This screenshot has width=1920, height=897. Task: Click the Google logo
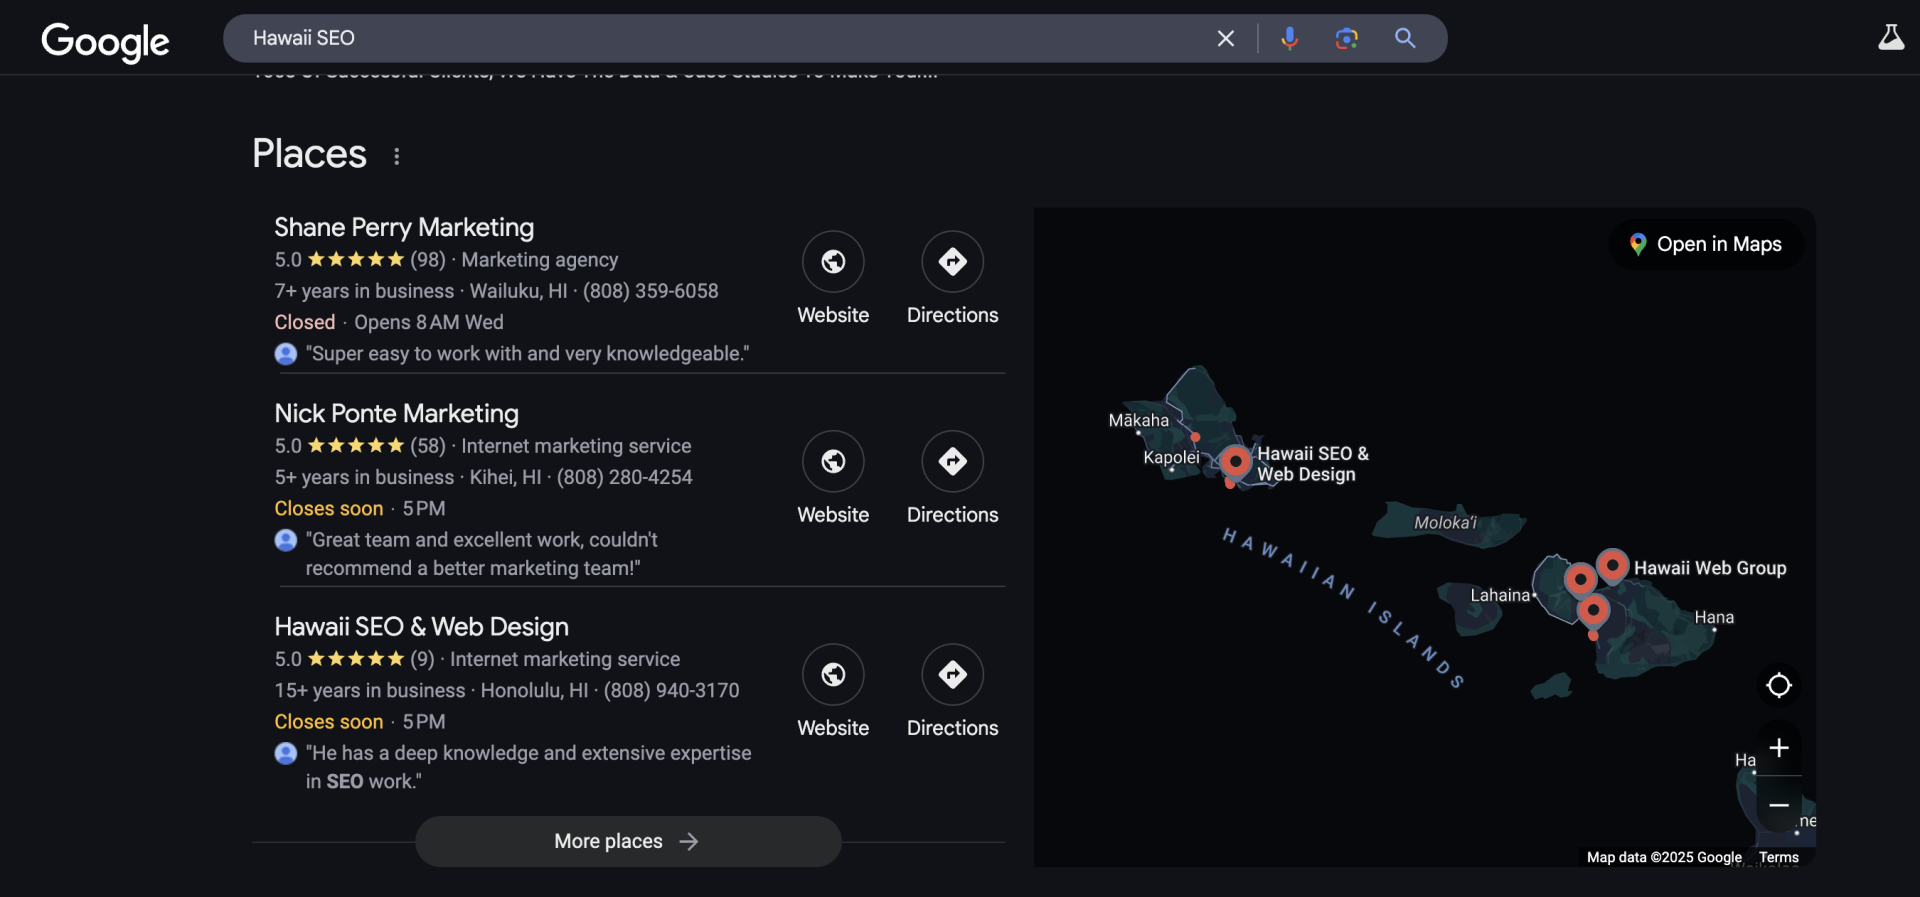105,41
